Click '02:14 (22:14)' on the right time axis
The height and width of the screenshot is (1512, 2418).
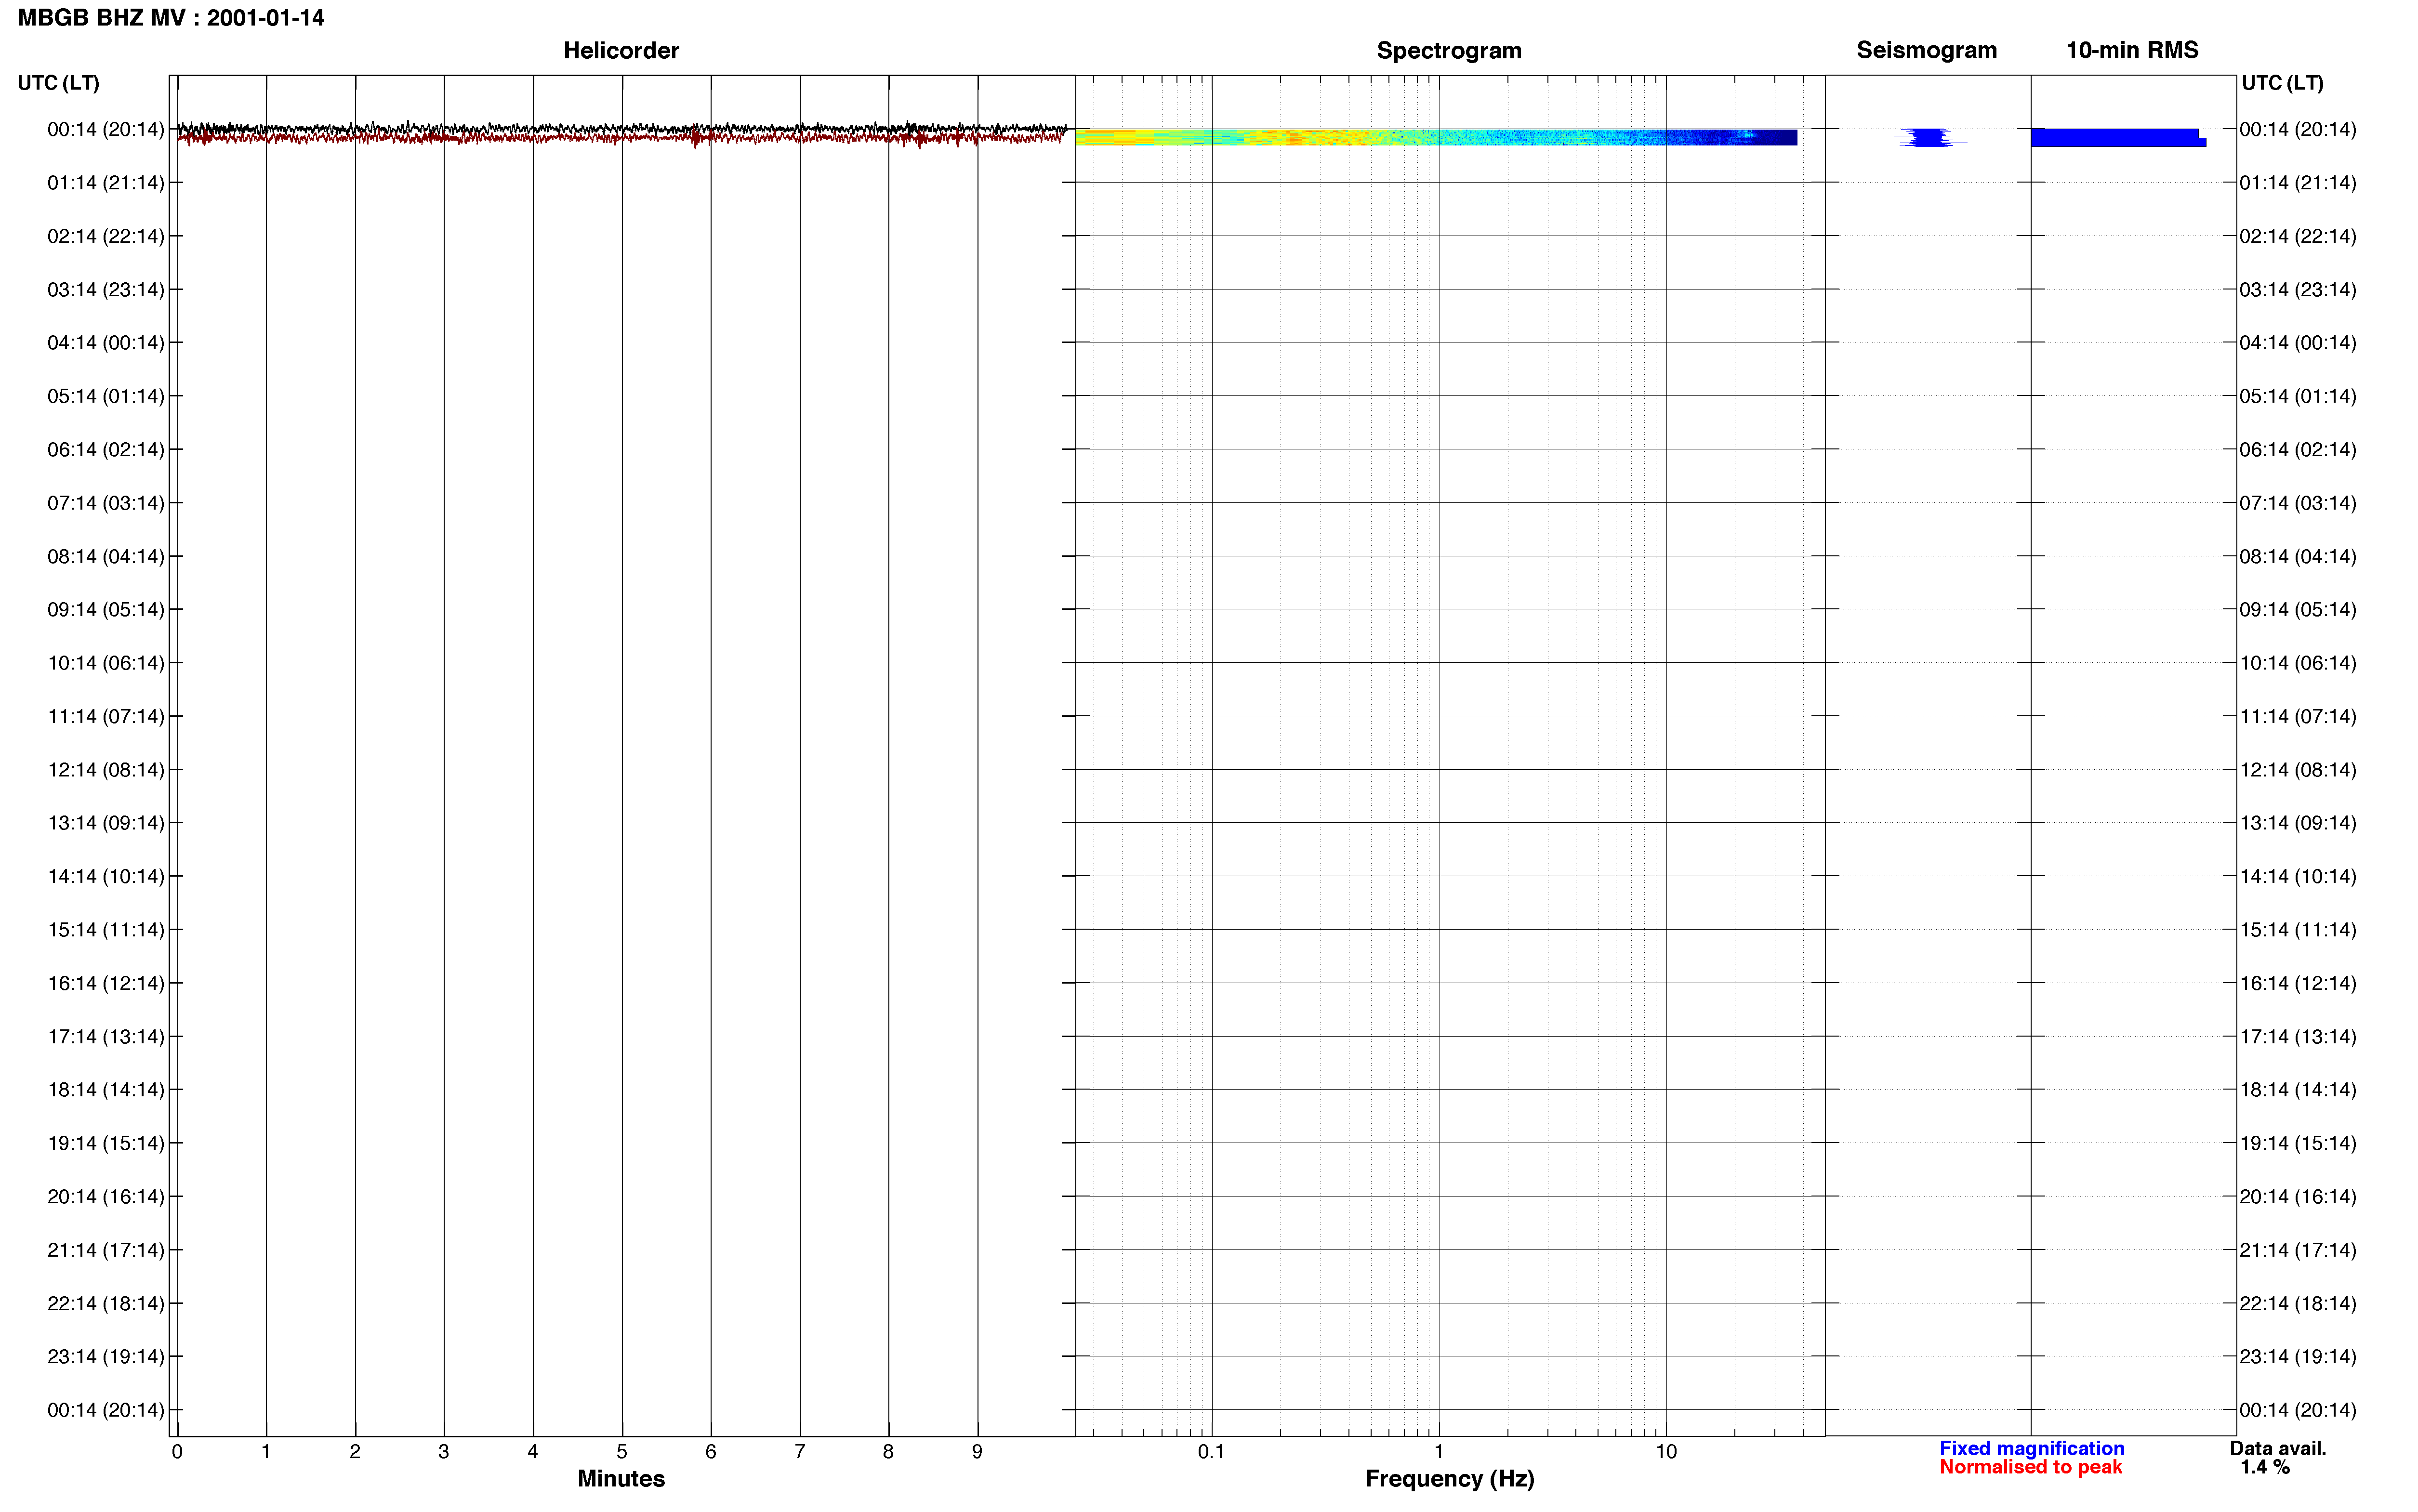pyautogui.click(x=2298, y=236)
